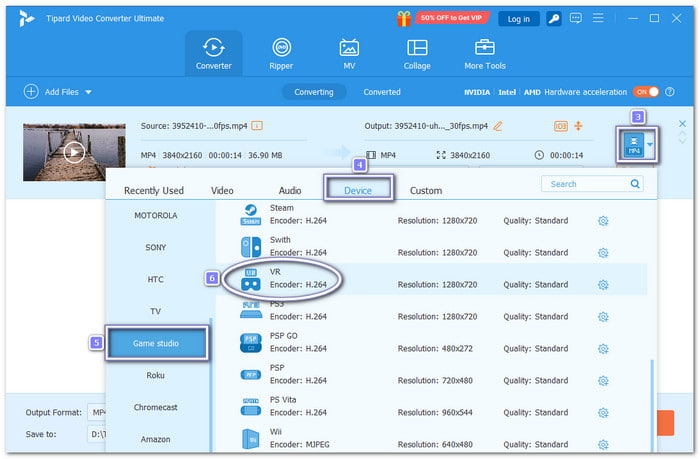Click the Log in button
Viewport: 700px width, 459px height.
coord(519,18)
